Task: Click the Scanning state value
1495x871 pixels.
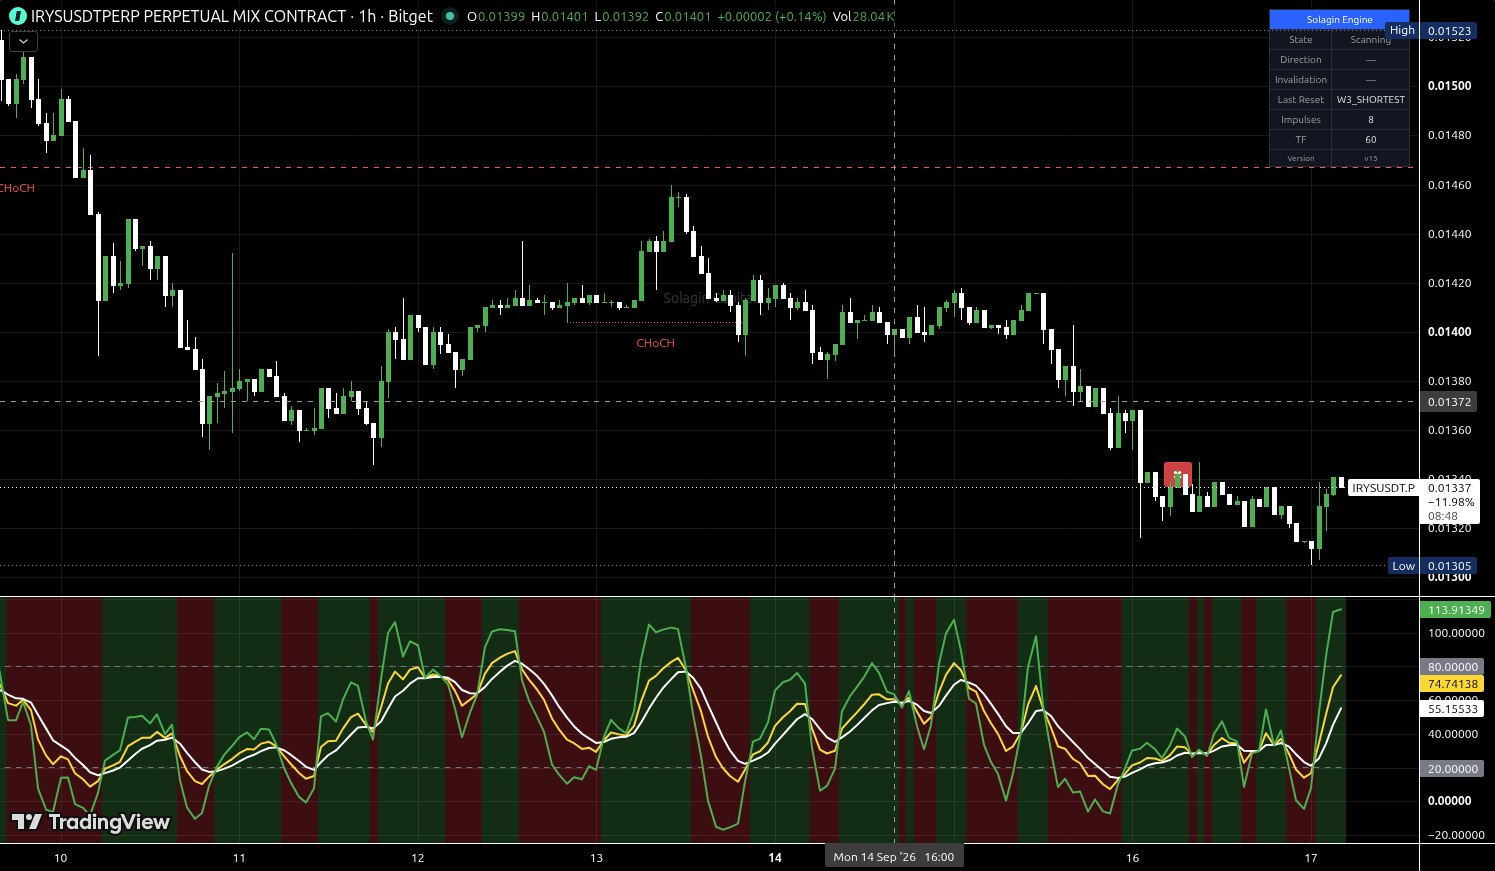Action: (1370, 40)
